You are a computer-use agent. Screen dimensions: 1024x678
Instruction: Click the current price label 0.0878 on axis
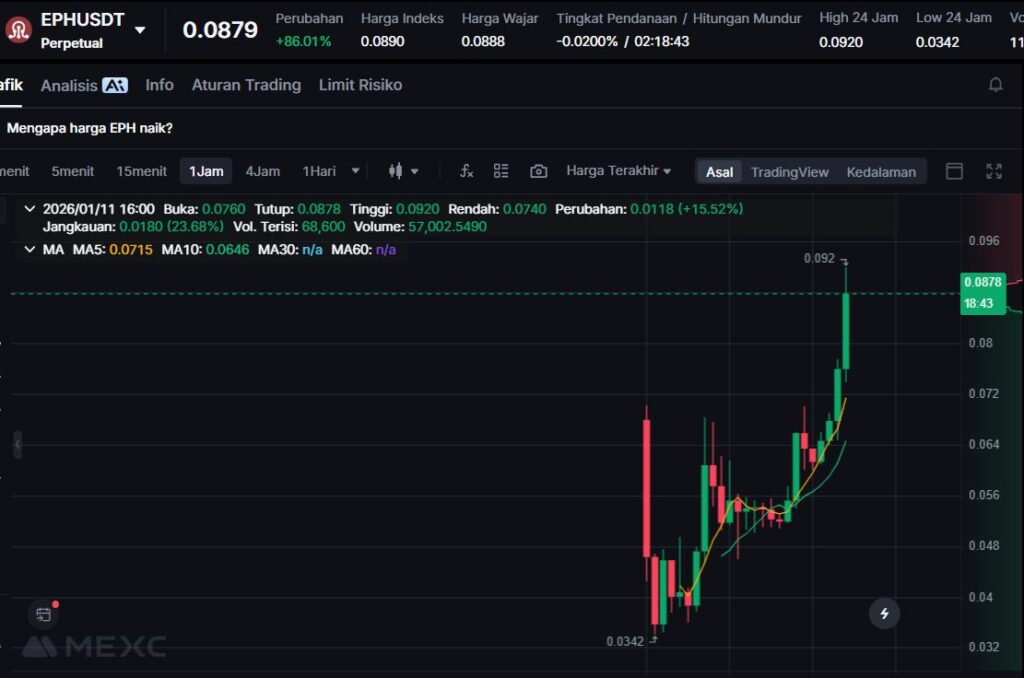click(x=982, y=282)
